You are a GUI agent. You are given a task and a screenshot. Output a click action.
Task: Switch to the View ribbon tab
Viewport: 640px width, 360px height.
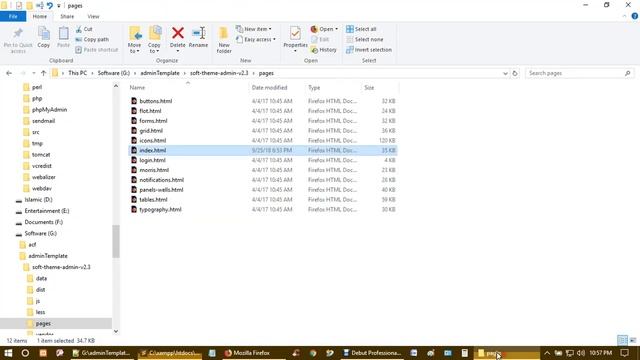pyautogui.click(x=93, y=16)
